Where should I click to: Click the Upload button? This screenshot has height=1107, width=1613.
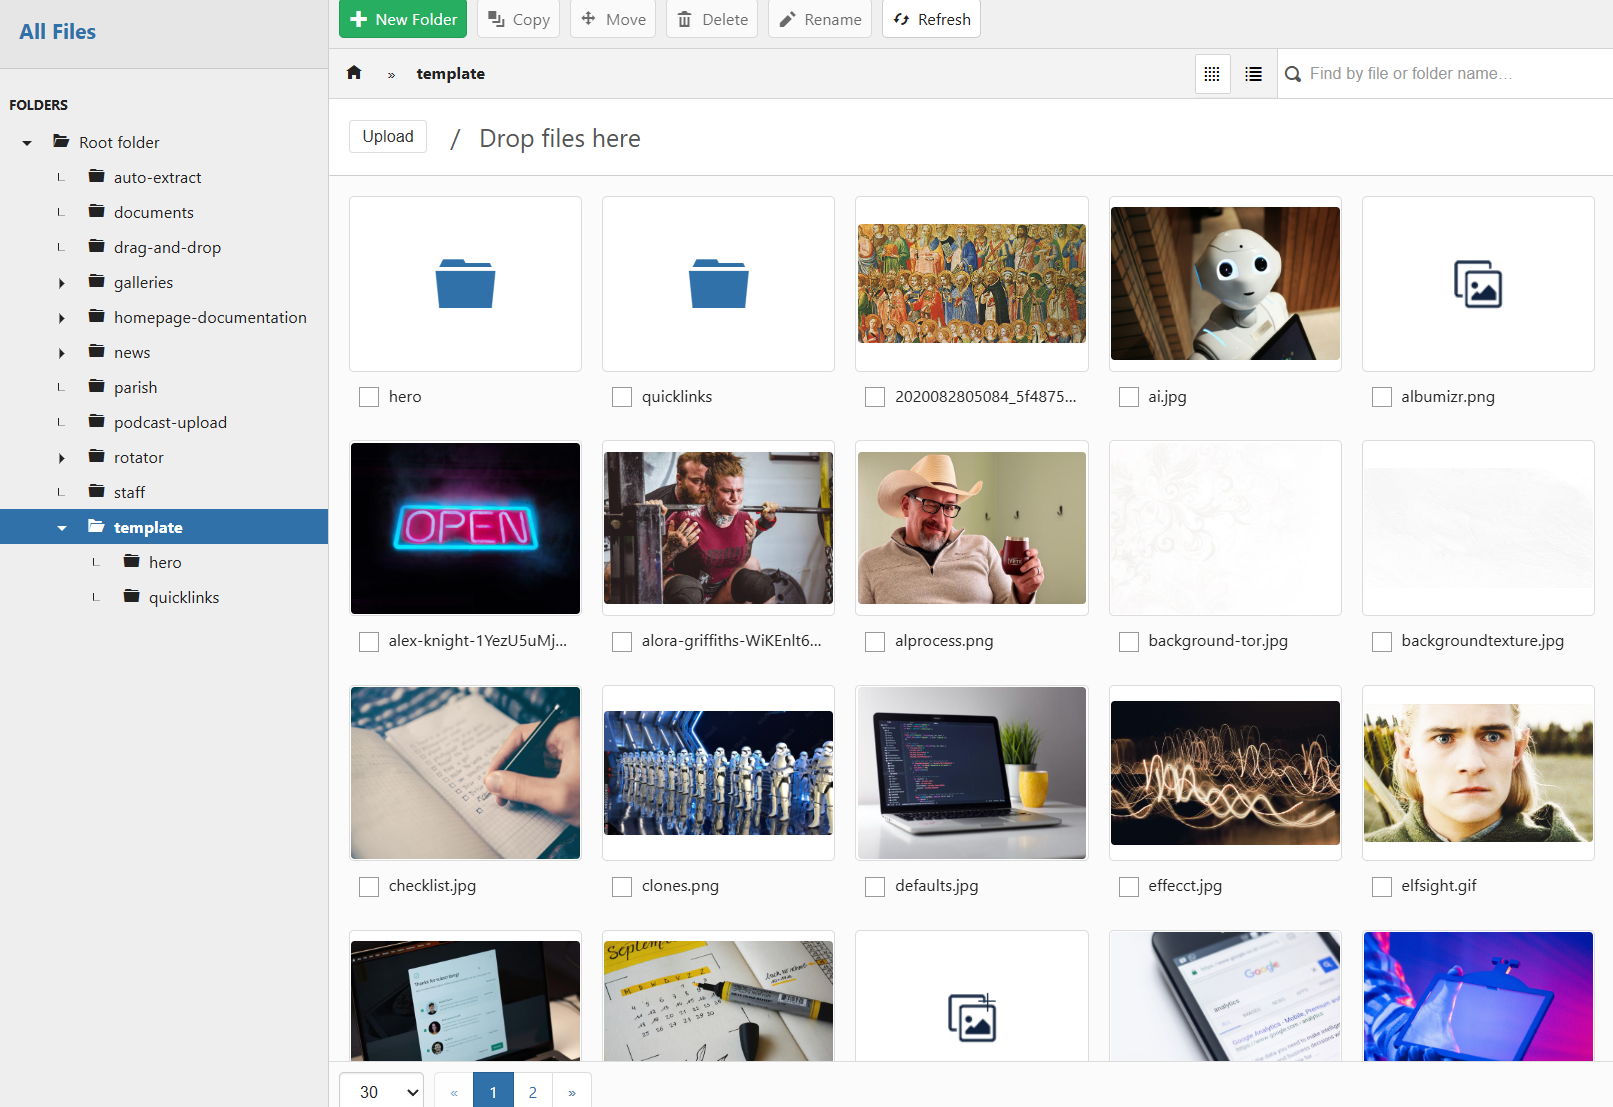pos(388,137)
